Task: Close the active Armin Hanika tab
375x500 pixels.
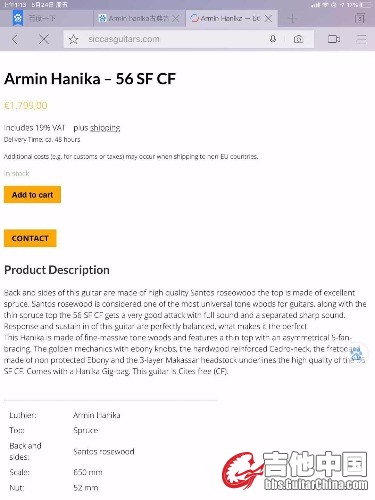Action: click(x=268, y=18)
